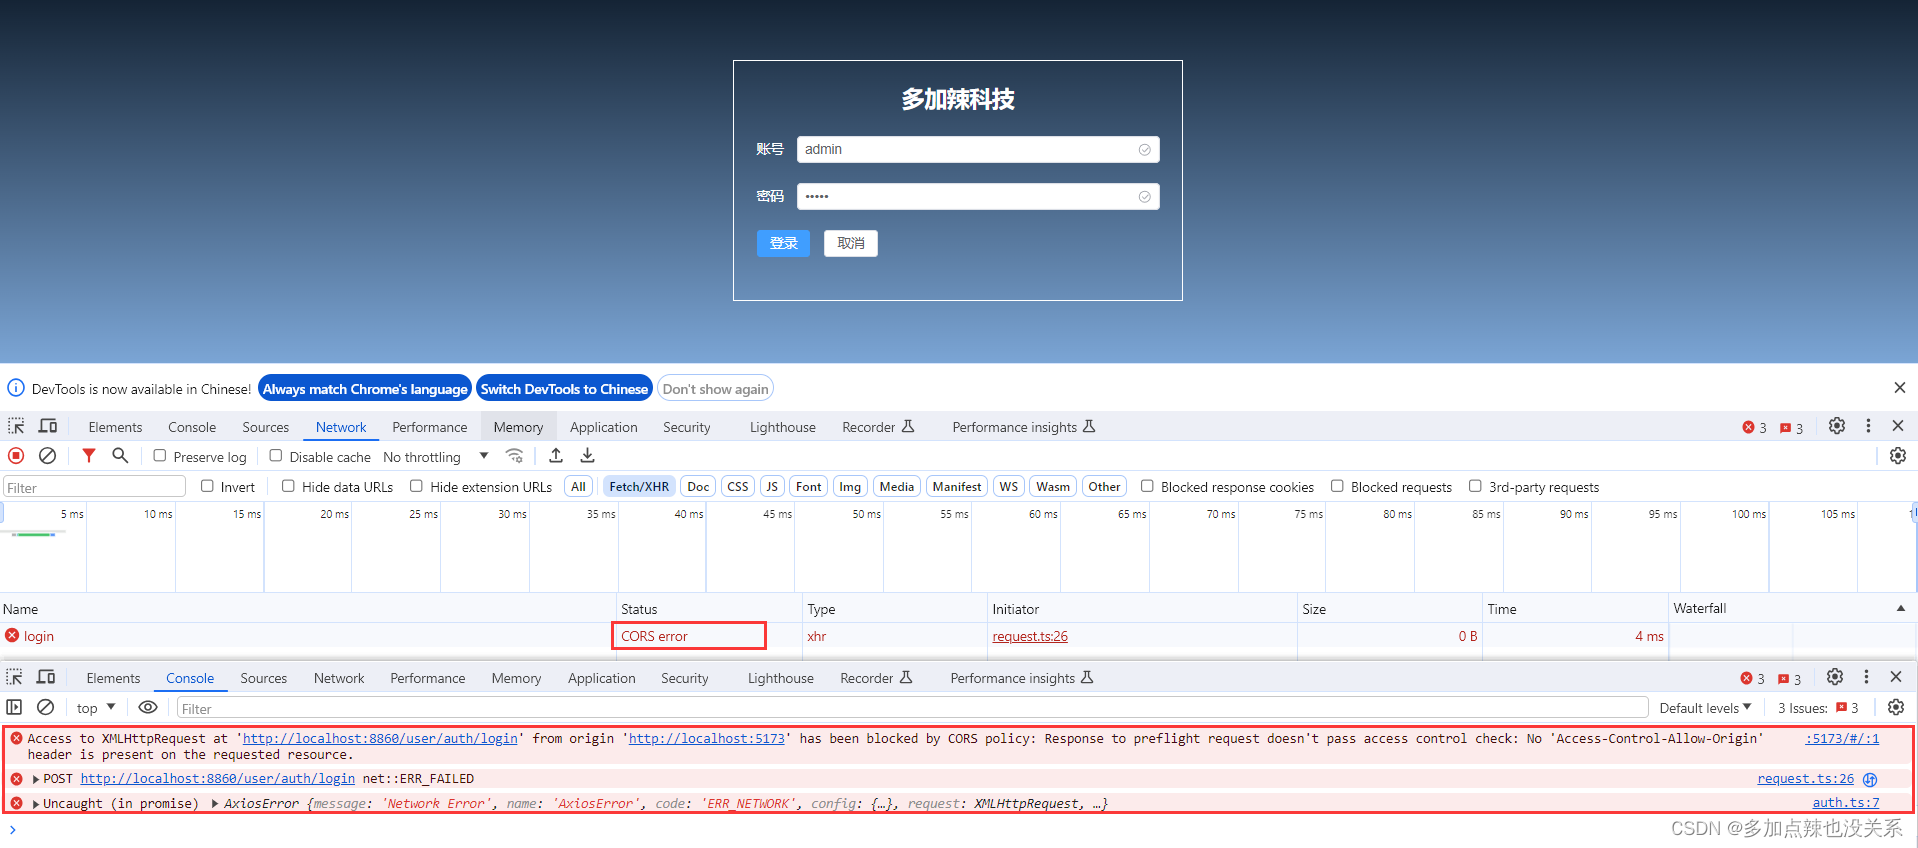Open the request.ts:26 initiator link
This screenshot has height=848, width=1918.
click(x=1030, y=636)
